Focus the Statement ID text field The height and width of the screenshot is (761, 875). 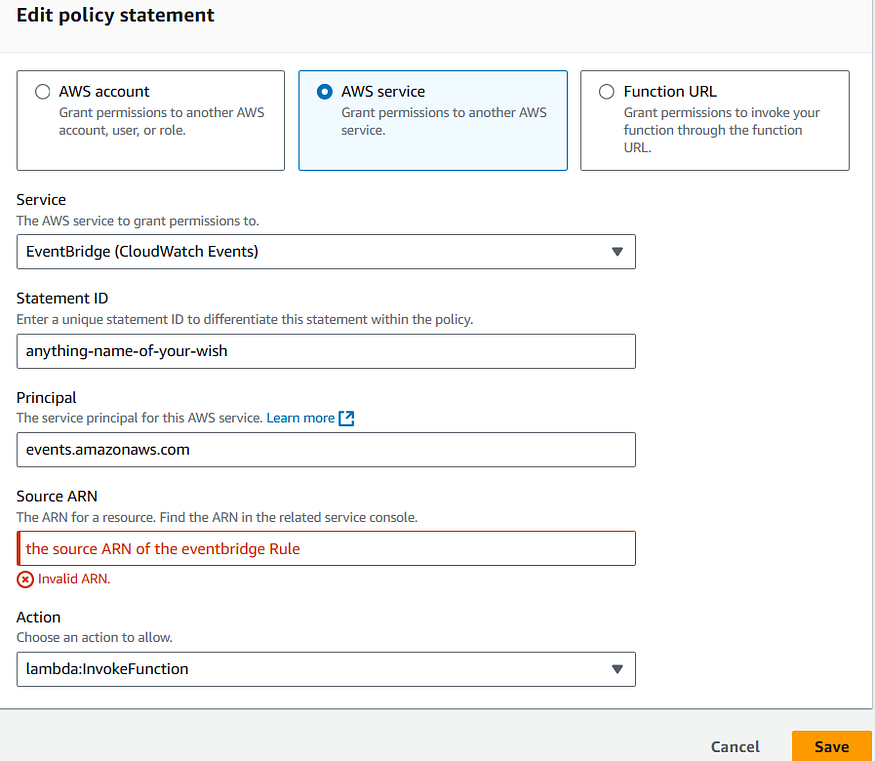[x=326, y=351]
